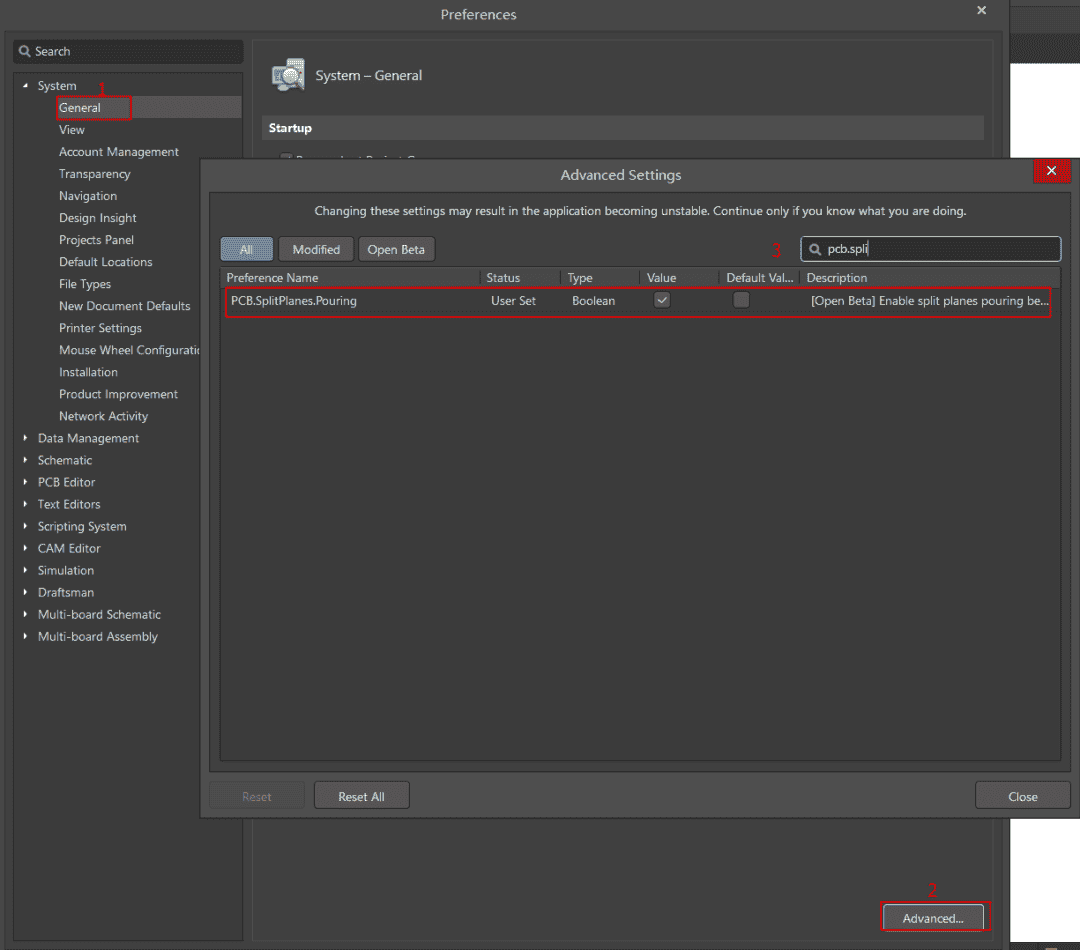The width and height of the screenshot is (1080, 950).
Task: Open File Types settings
Action: tap(85, 284)
